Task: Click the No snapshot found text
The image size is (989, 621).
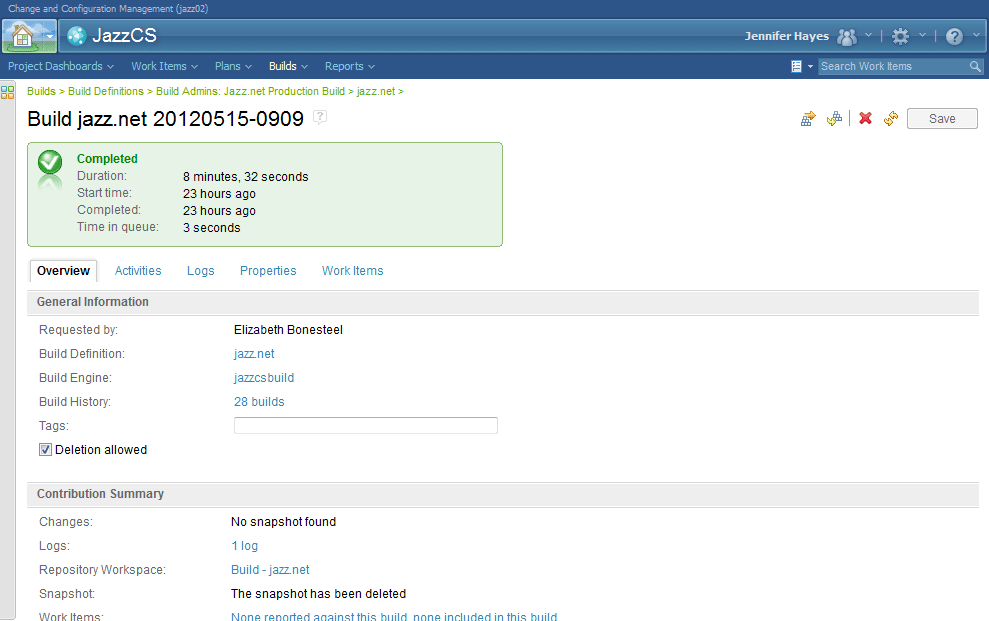Action: tap(283, 522)
